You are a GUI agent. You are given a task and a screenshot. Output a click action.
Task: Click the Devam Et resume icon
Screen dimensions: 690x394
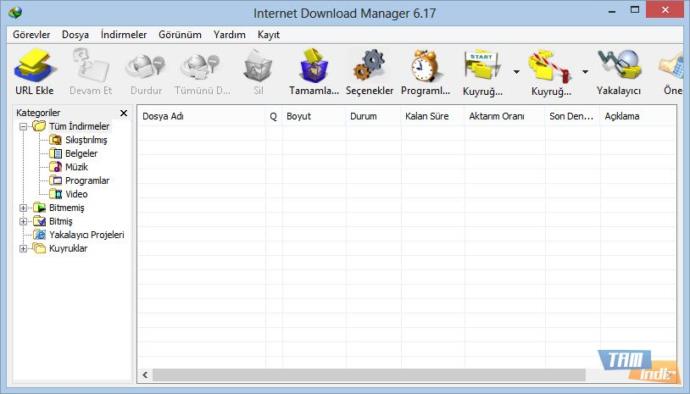91,66
